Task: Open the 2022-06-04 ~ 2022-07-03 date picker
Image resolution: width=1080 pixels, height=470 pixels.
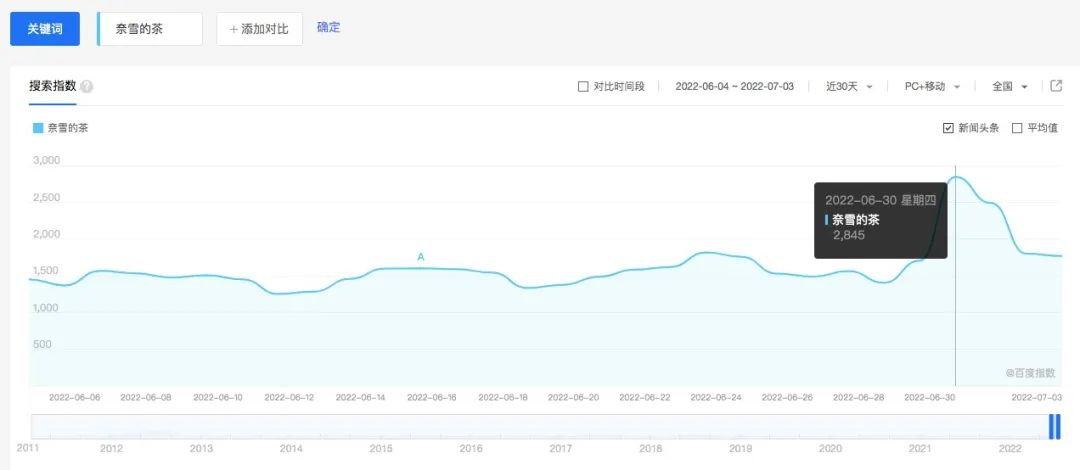Action: [734, 87]
